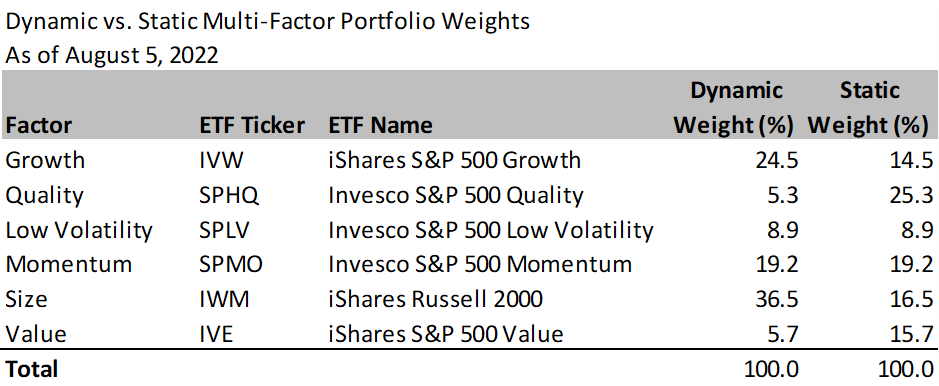Select the SPHQ ticker cell
939x386 pixels.
[229, 195]
